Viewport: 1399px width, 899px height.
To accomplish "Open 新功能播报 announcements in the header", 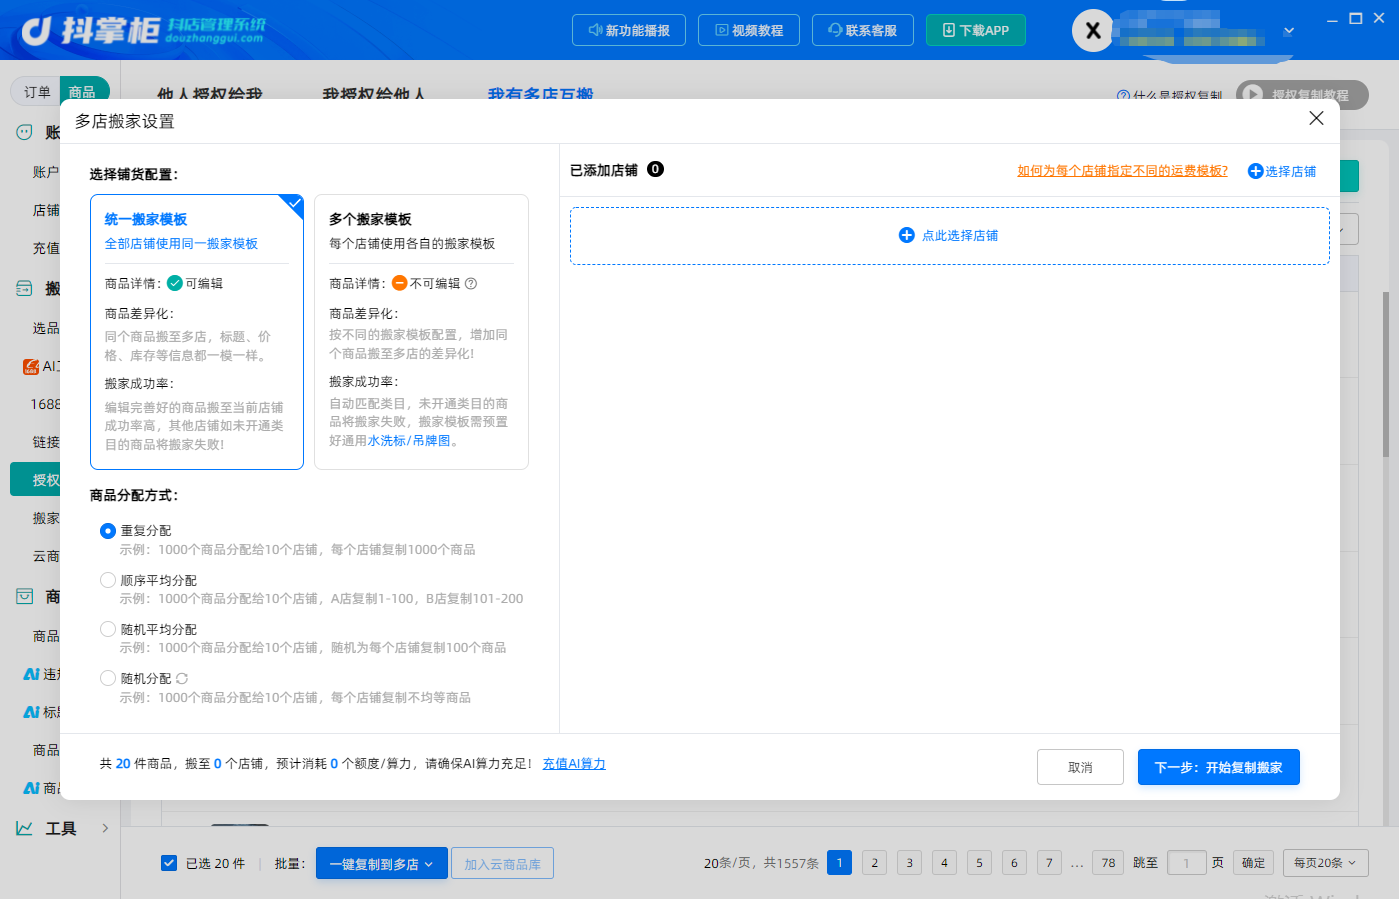I will point(629,30).
